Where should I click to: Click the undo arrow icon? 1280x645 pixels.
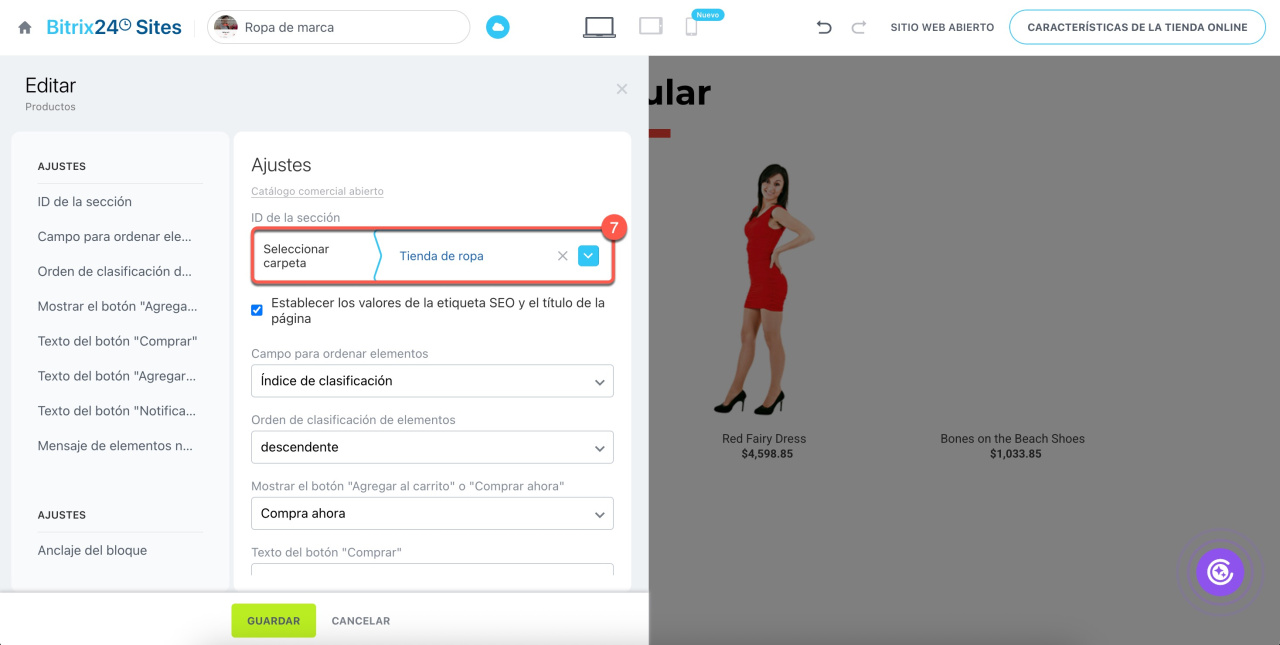(x=824, y=28)
